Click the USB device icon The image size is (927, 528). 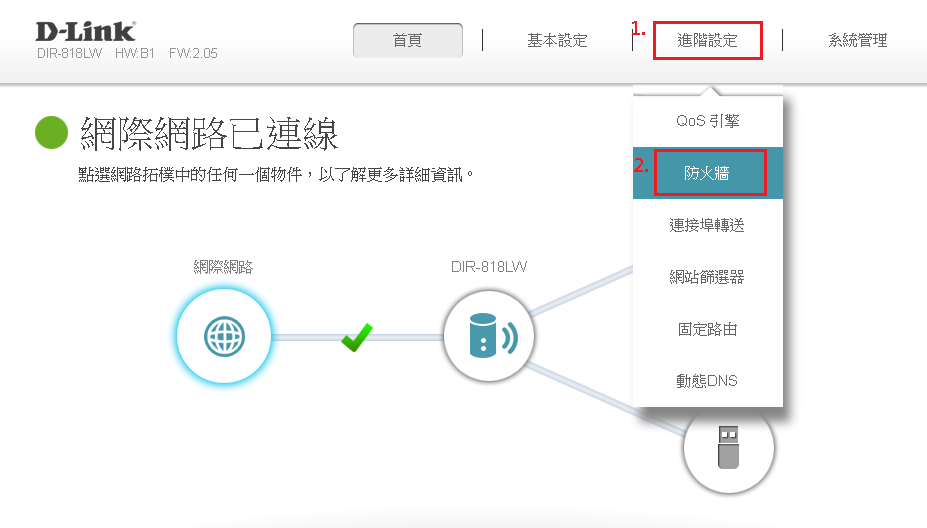tap(728, 447)
